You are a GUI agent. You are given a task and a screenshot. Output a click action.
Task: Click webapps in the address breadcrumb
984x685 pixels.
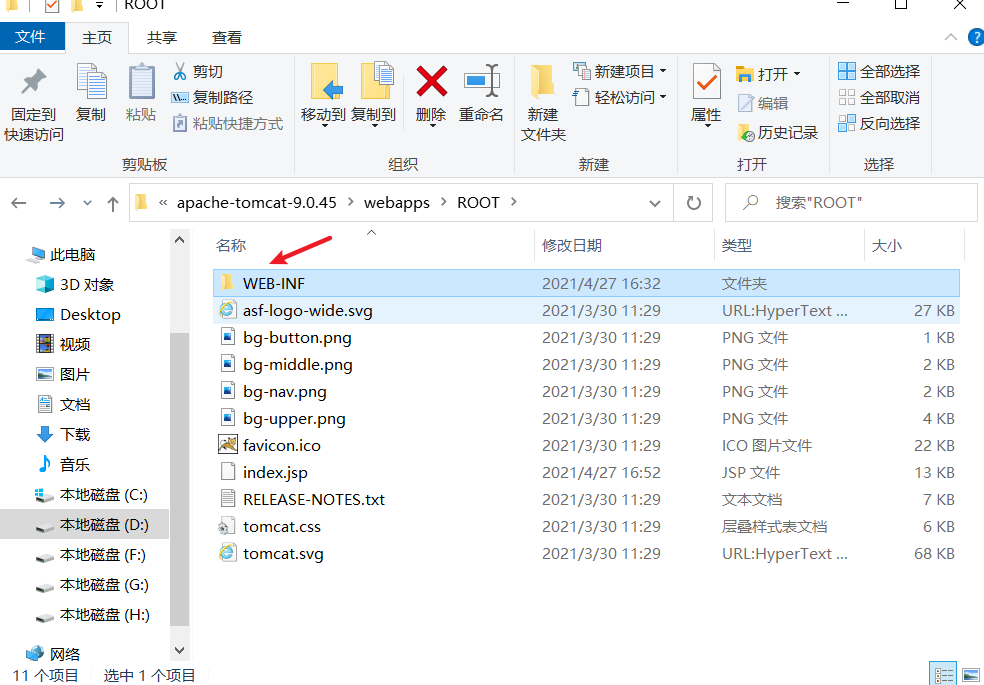[x=397, y=203]
